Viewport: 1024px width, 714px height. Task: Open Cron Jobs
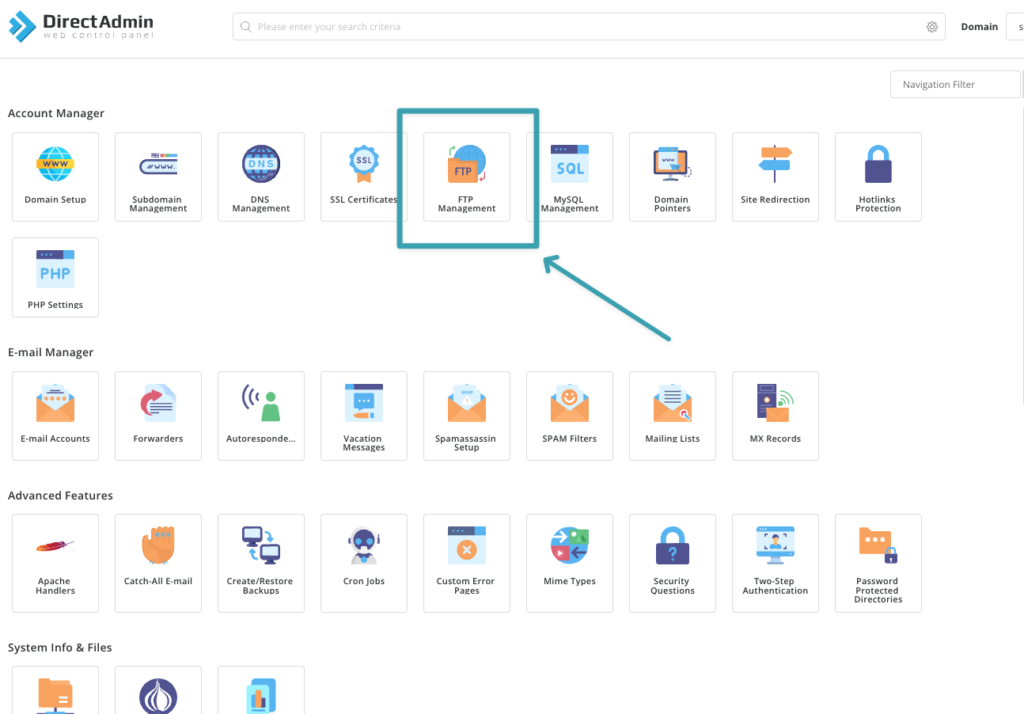pyautogui.click(x=364, y=563)
